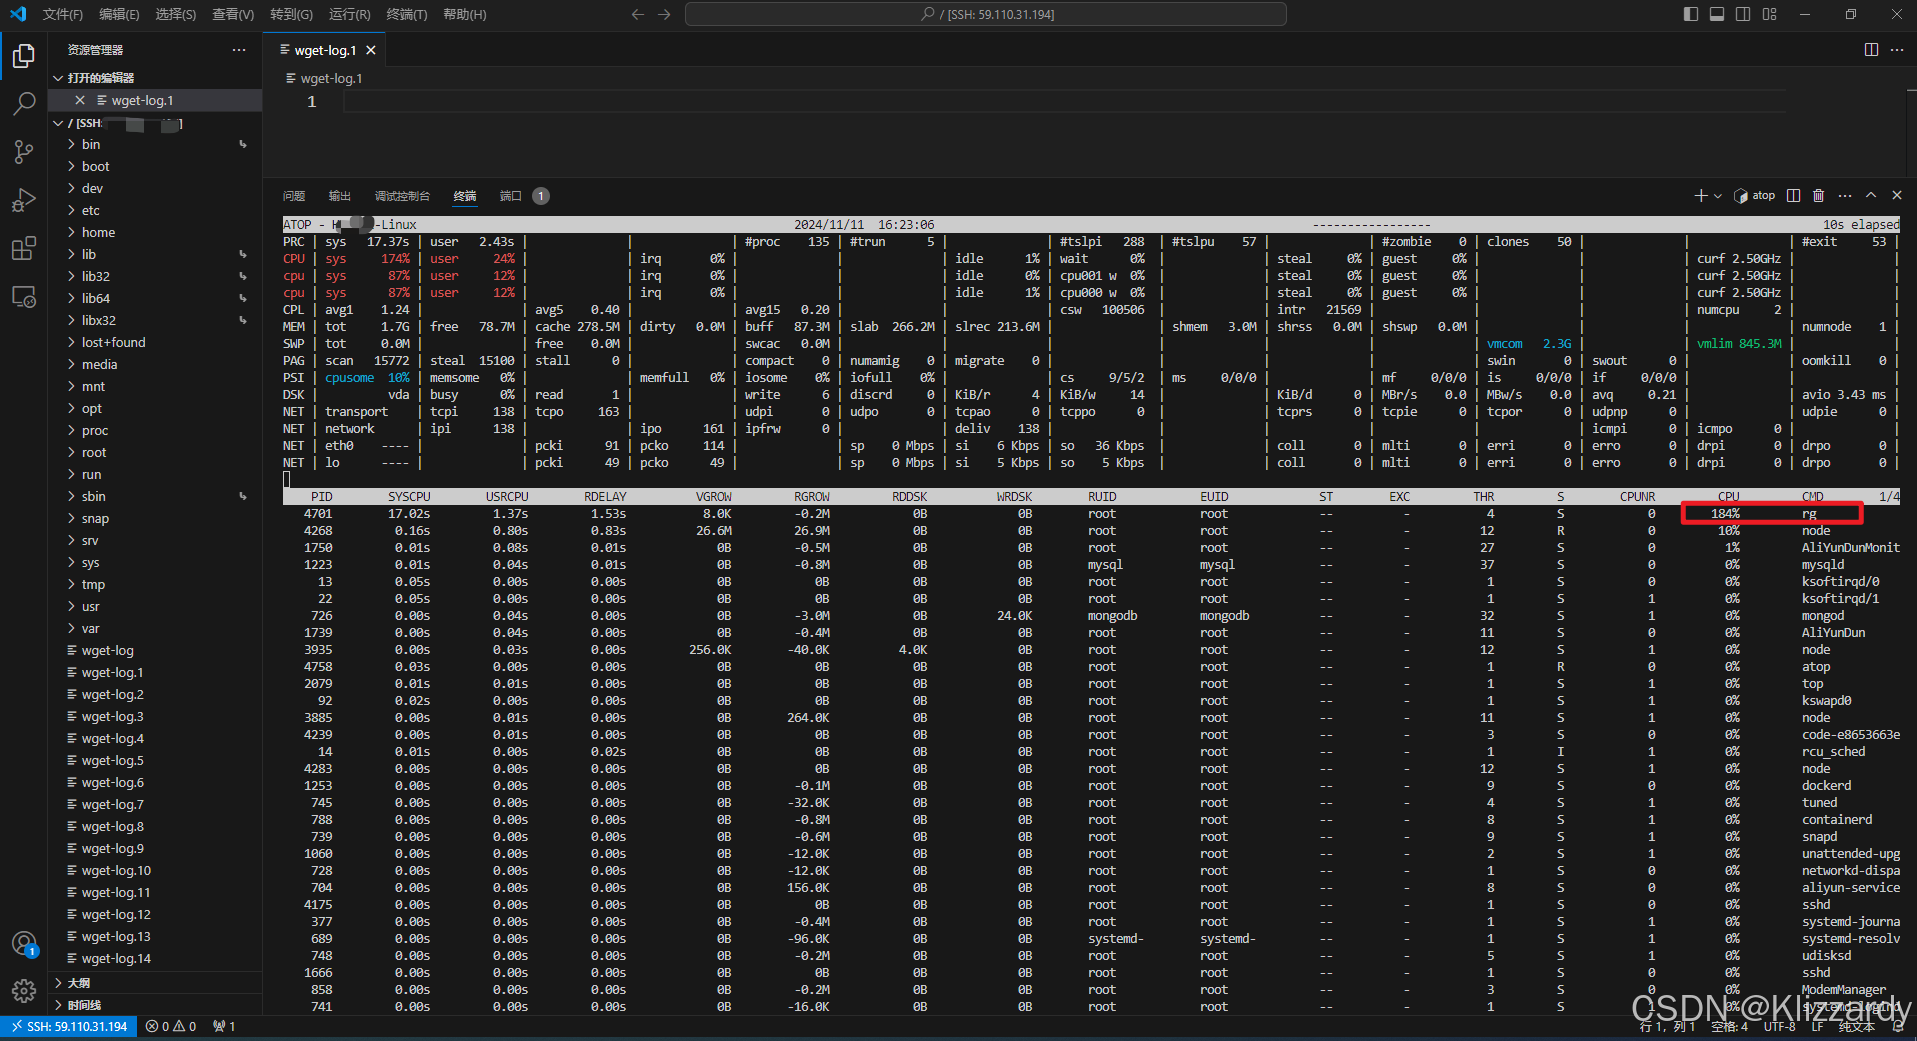Toggle the primary sidebar layout button

(x=1691, y=14)
